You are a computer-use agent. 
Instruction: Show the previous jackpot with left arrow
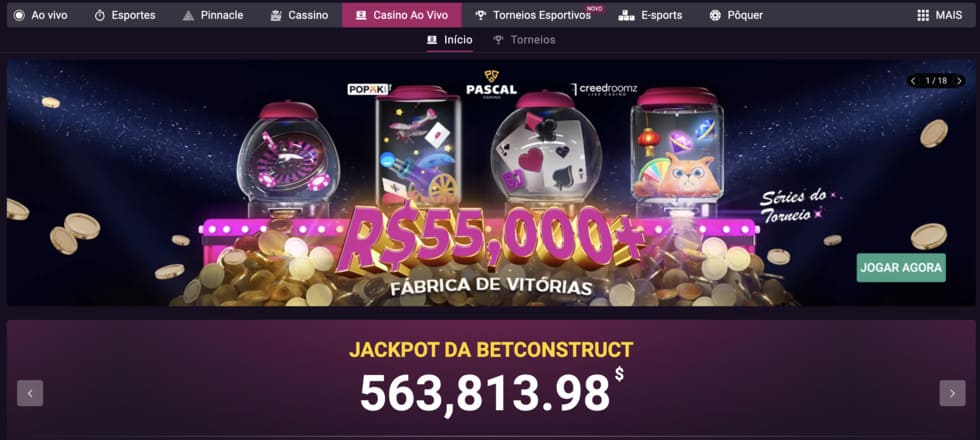click(30, 393)
